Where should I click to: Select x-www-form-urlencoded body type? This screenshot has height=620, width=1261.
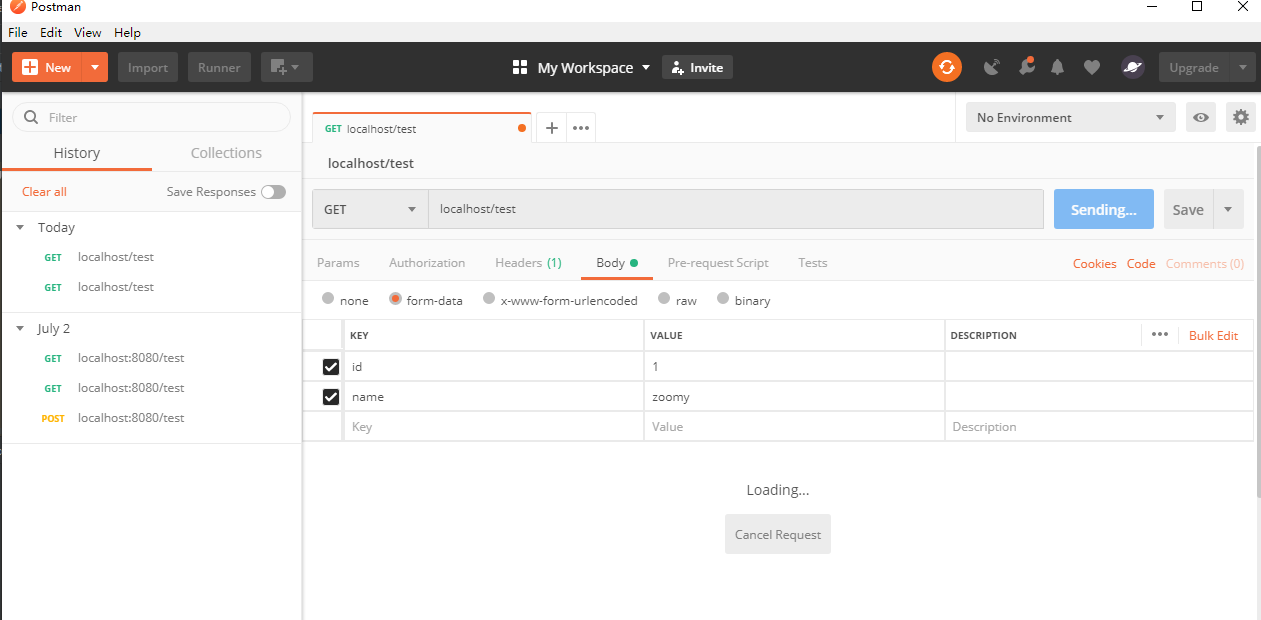click(x=489, y=299)
